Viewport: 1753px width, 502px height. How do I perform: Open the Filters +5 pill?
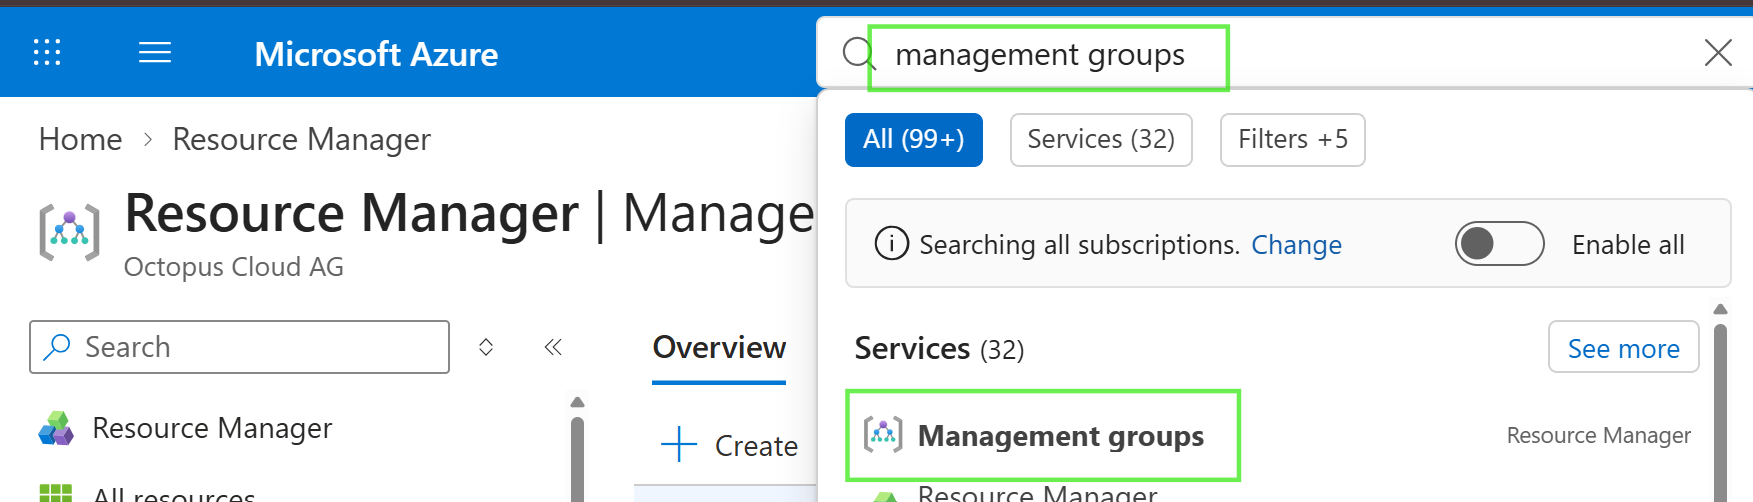click(1293, 139)
